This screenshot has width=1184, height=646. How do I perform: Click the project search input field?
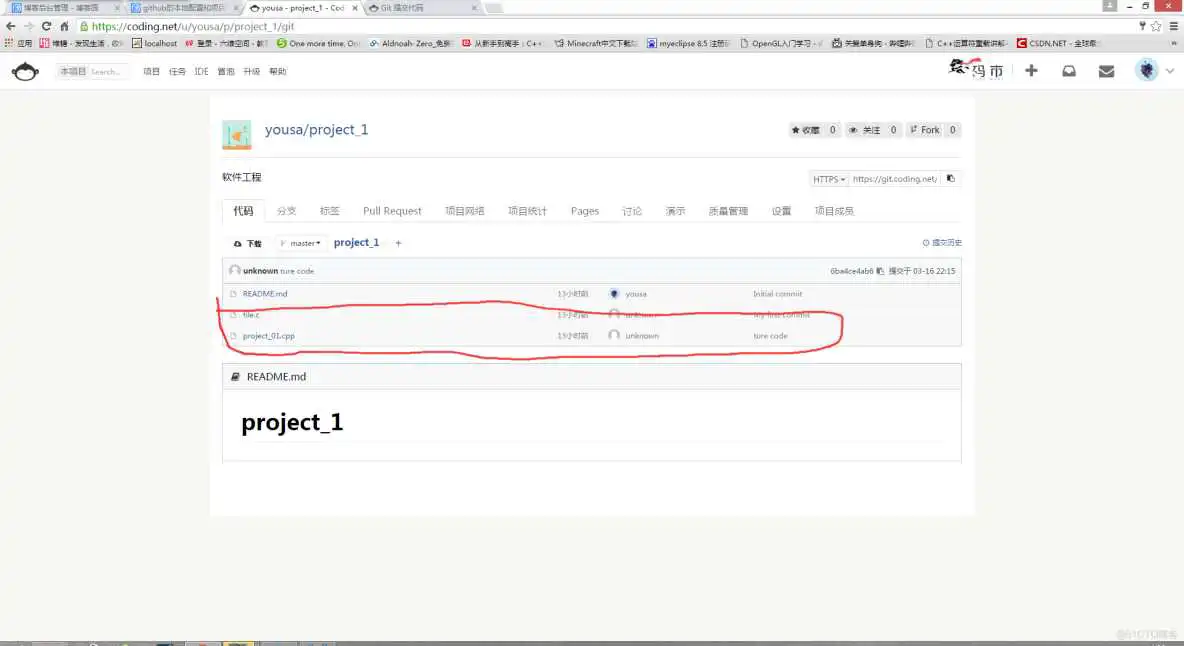pos(106,72)
